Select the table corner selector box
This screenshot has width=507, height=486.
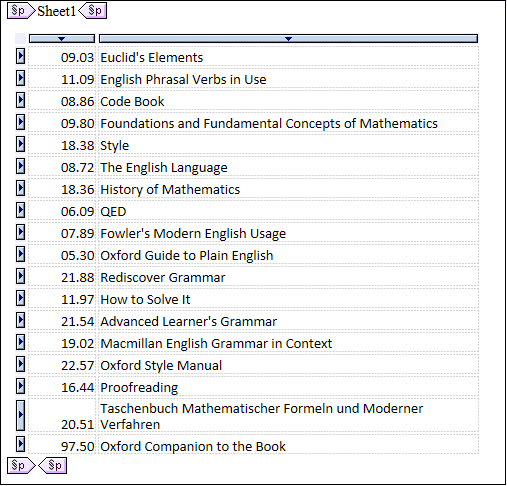click(x=20, y=39)
